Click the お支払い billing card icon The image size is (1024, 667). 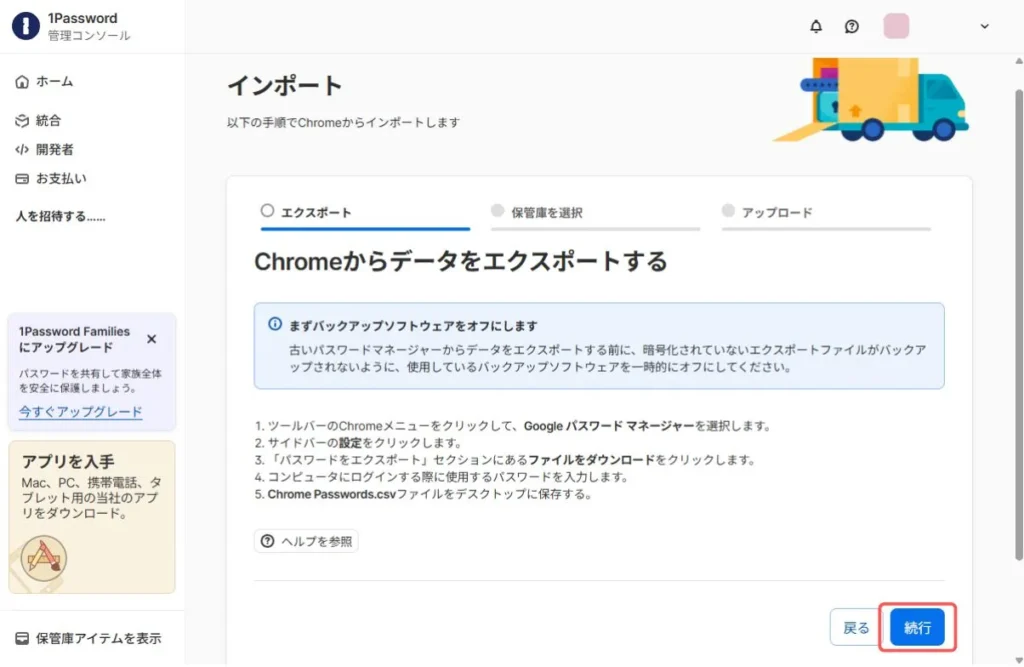tap(22, 179)
